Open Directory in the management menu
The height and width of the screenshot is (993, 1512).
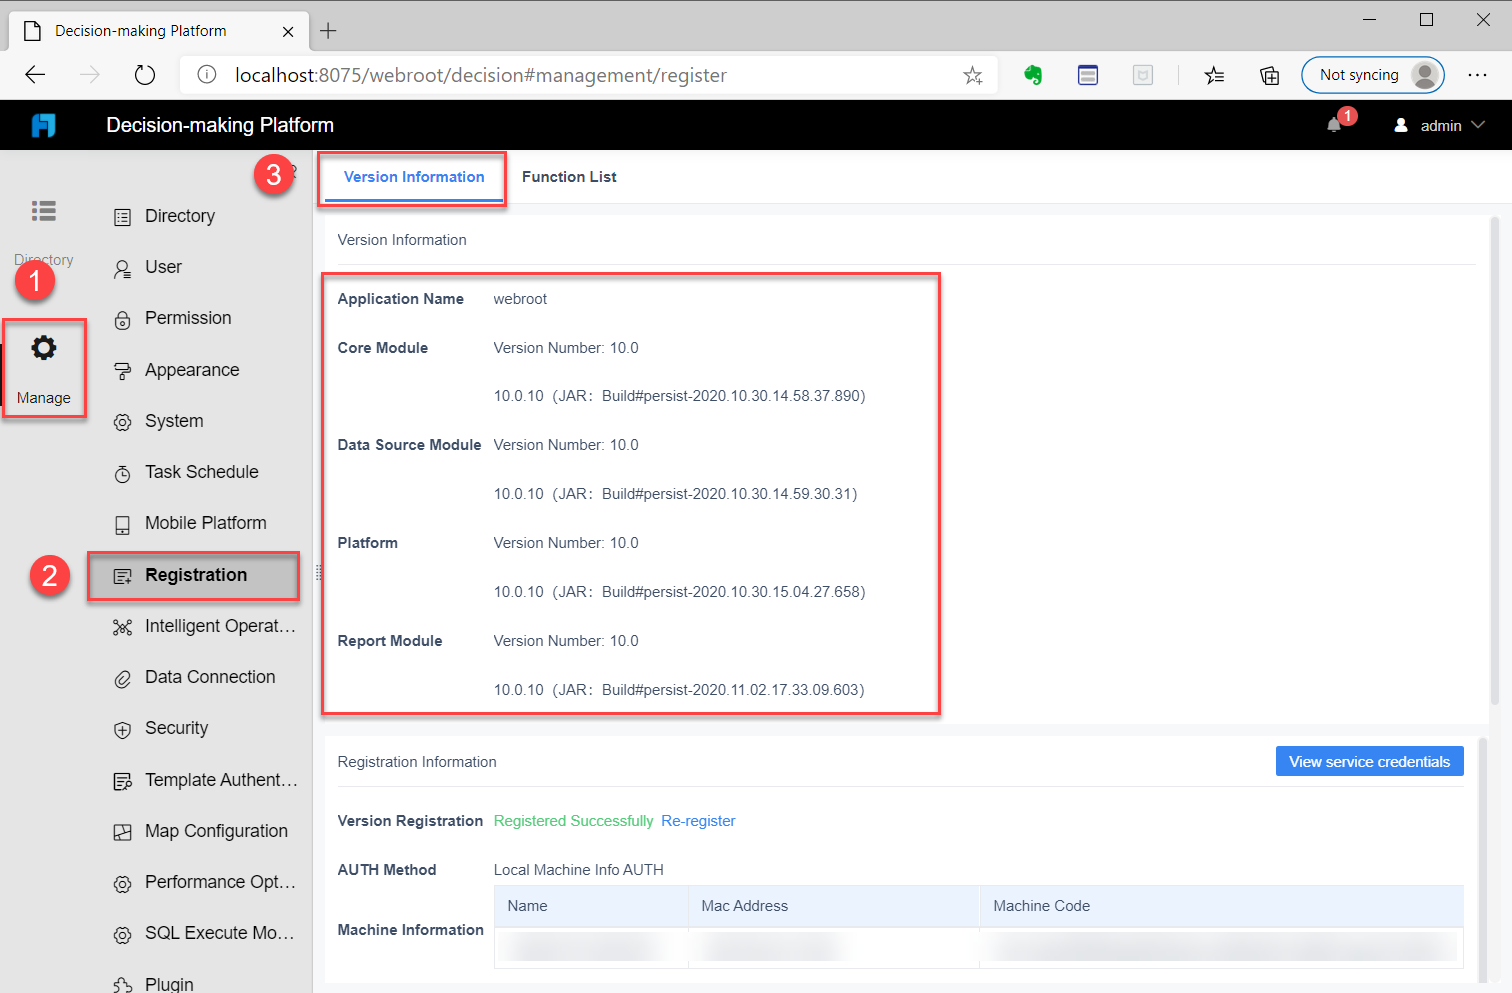point(180,216)
